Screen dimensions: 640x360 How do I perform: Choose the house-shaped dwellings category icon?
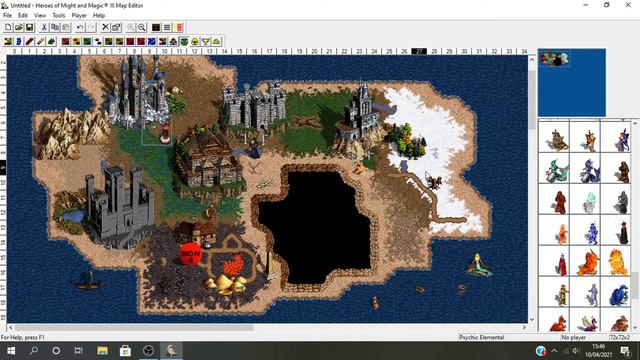tap(173, 41)
